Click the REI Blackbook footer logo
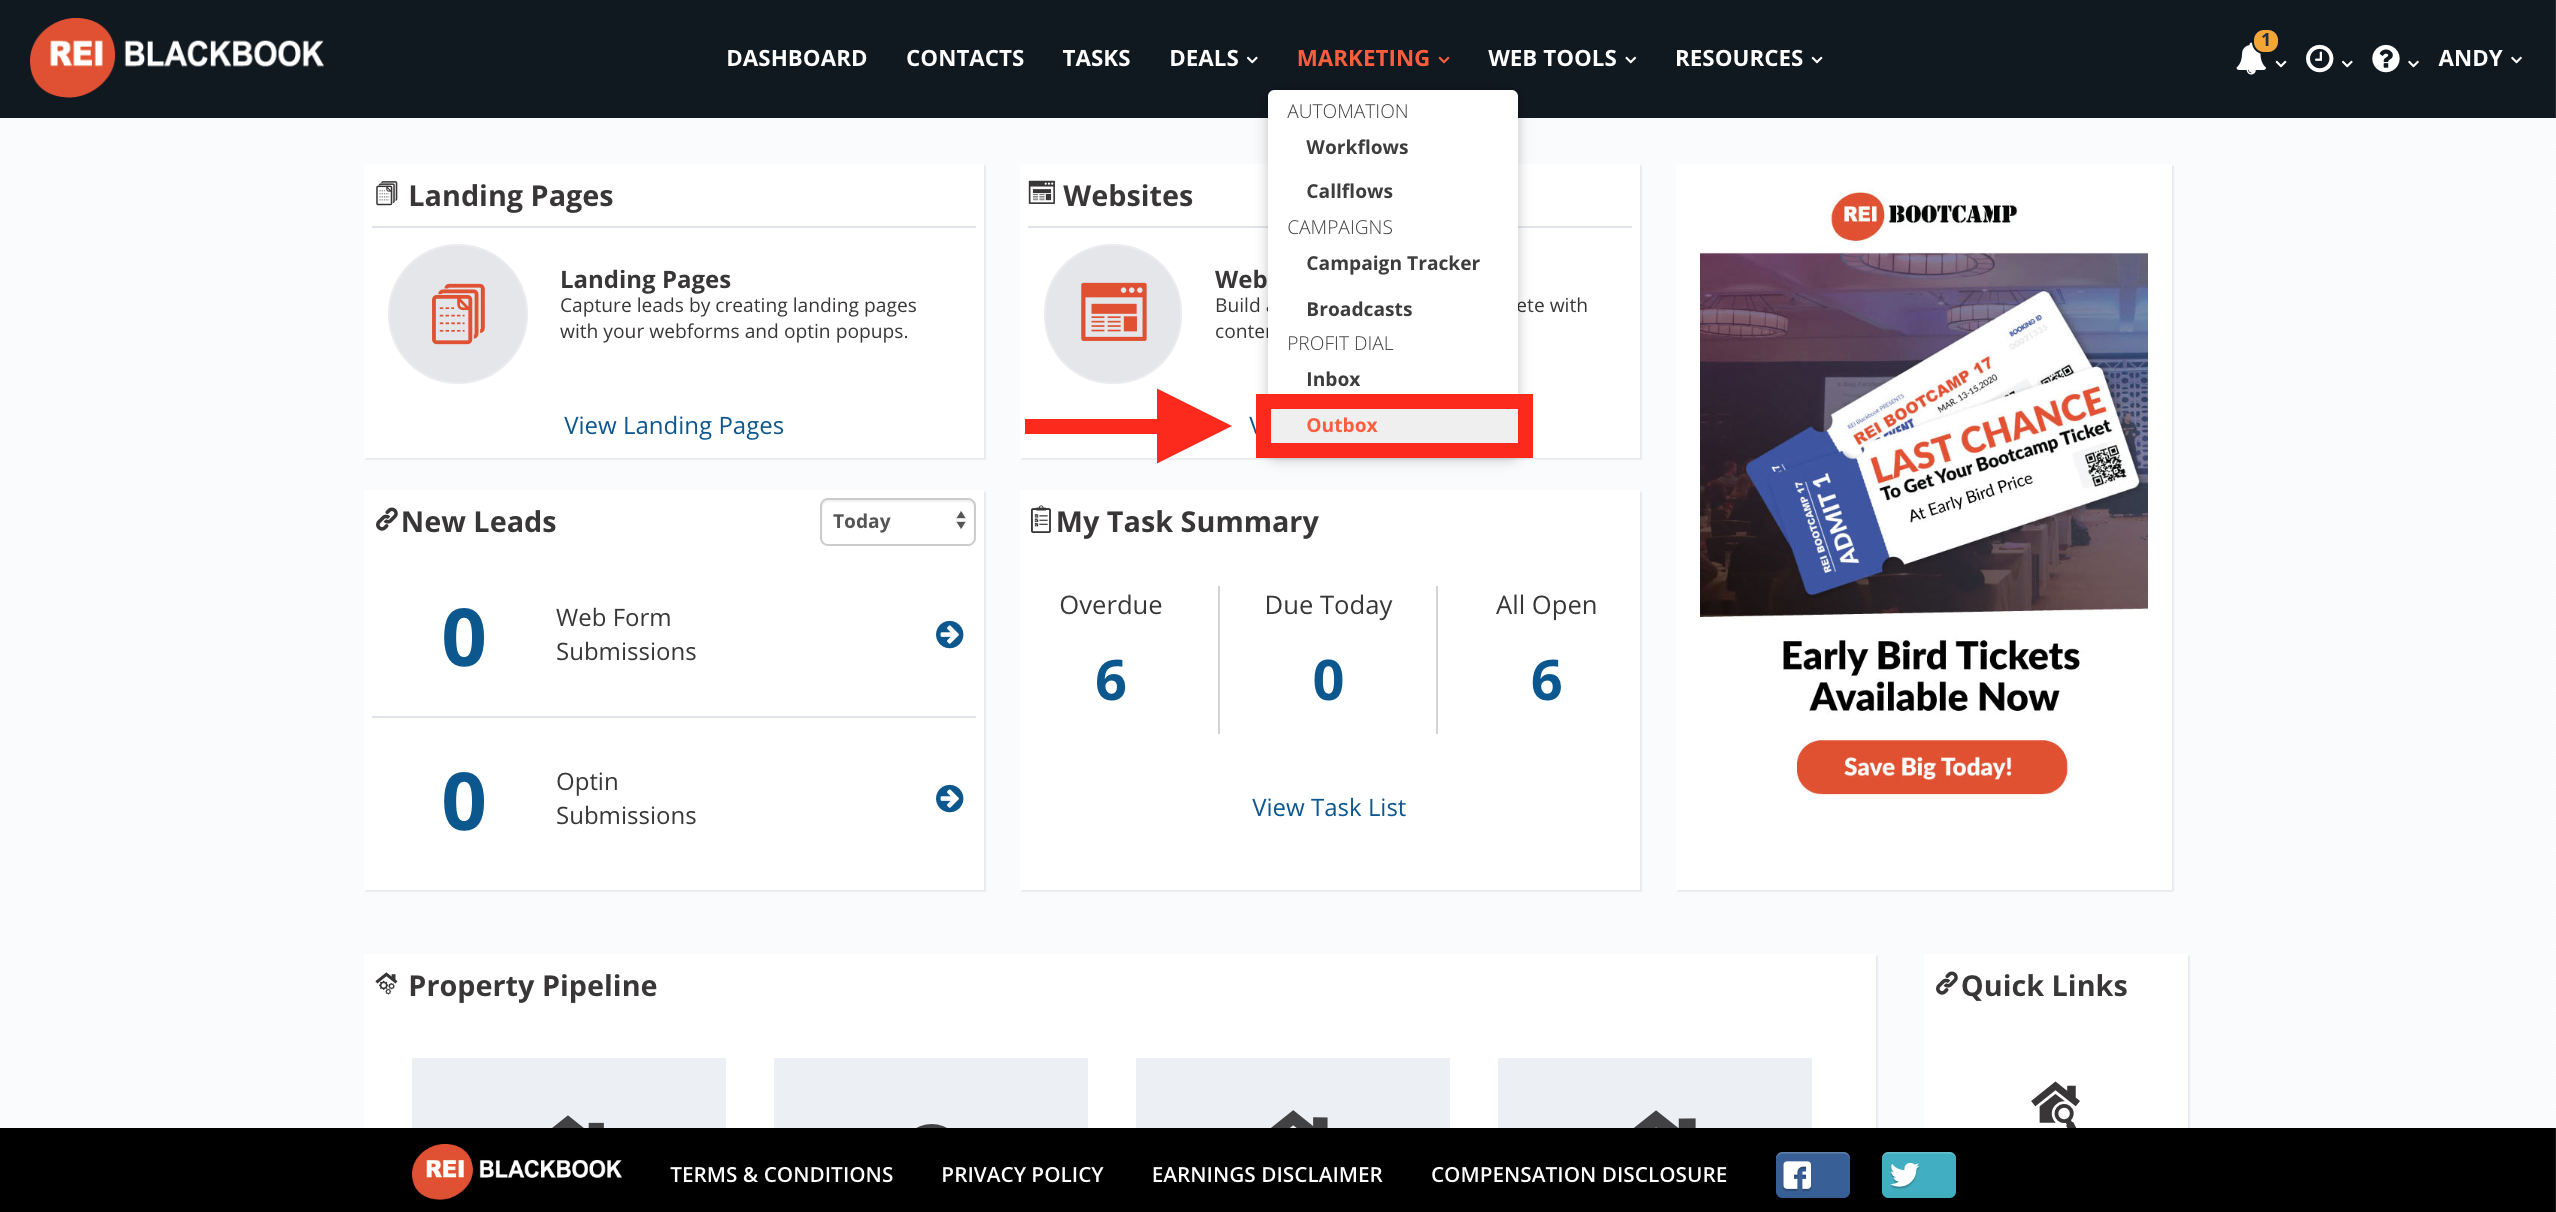The image size is (2556, 1212). point(517,1170)
